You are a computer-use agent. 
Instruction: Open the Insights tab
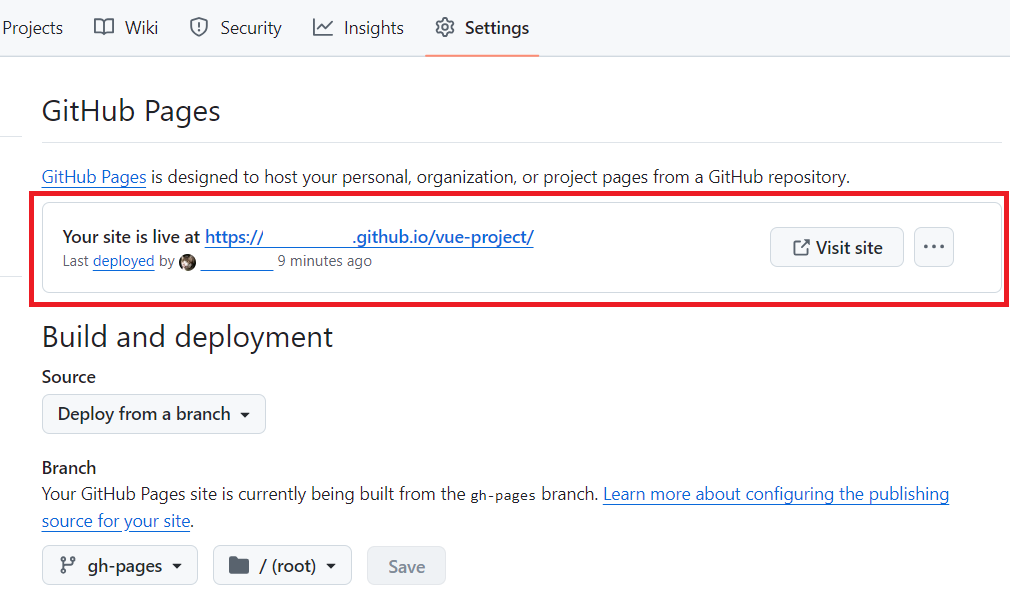tap(358, 28)
